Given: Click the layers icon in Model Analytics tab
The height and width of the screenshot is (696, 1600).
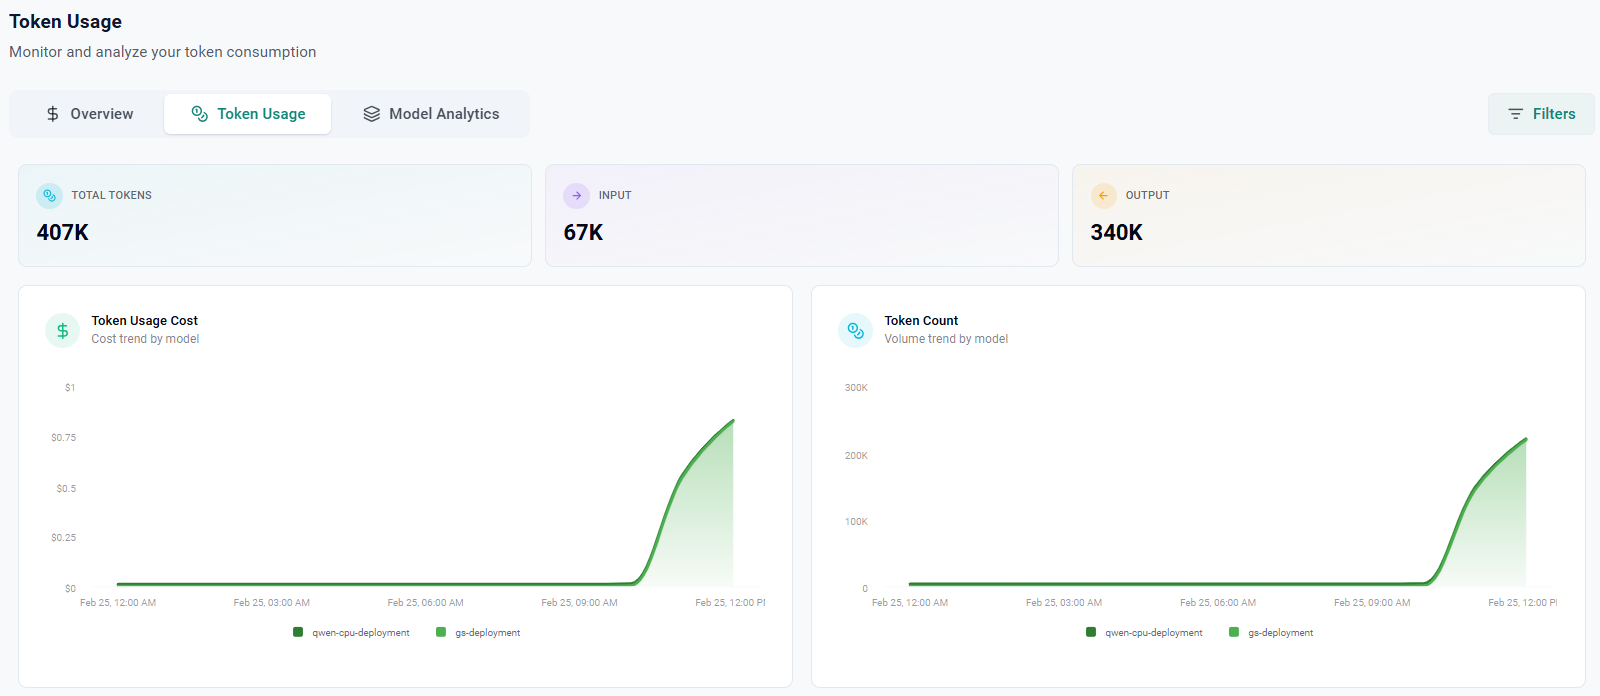Looking at the screenshot, I should click(372, 114).
